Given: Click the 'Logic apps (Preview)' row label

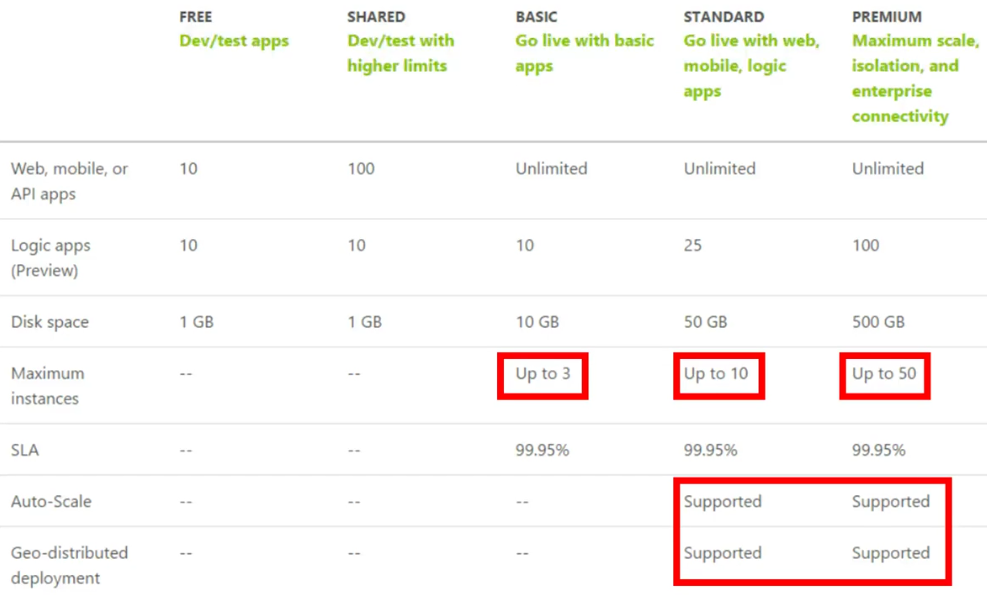Looking at the screenshot, I should pyautogui.click(x=51, y=258).
